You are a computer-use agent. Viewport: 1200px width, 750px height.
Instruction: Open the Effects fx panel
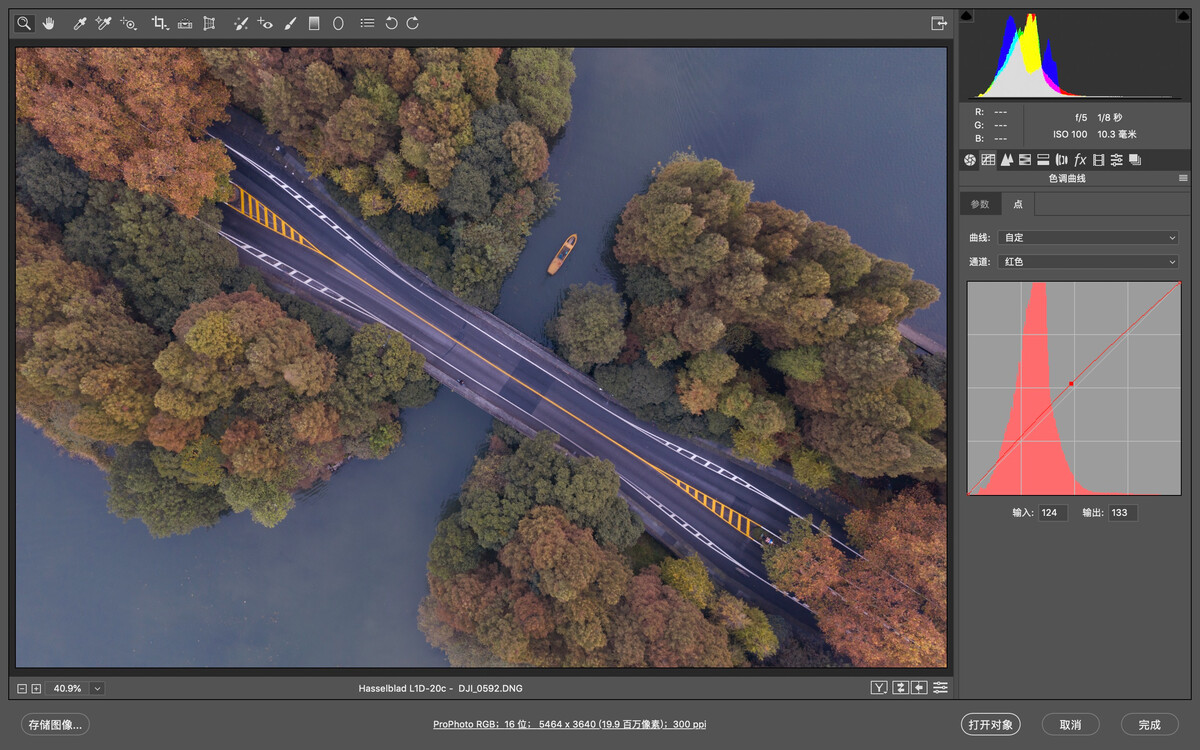click(x=1080, y=160)
